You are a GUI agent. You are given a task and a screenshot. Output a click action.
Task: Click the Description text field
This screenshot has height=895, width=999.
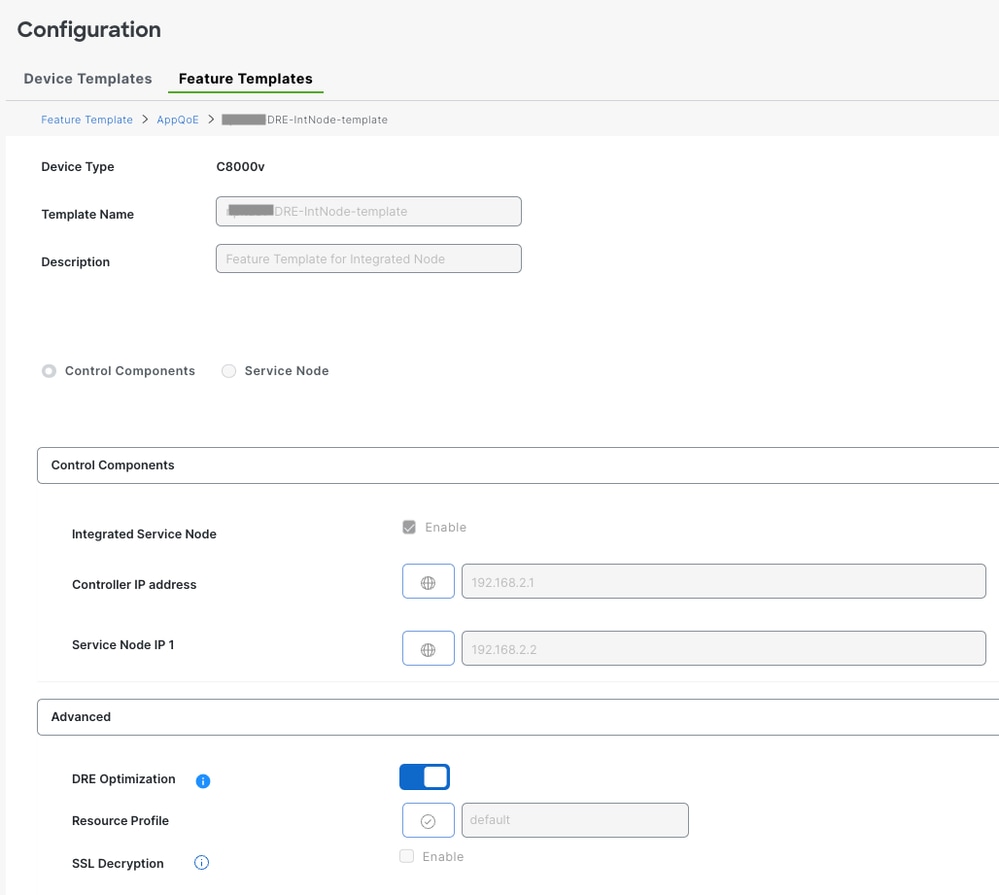click(368, 259)
